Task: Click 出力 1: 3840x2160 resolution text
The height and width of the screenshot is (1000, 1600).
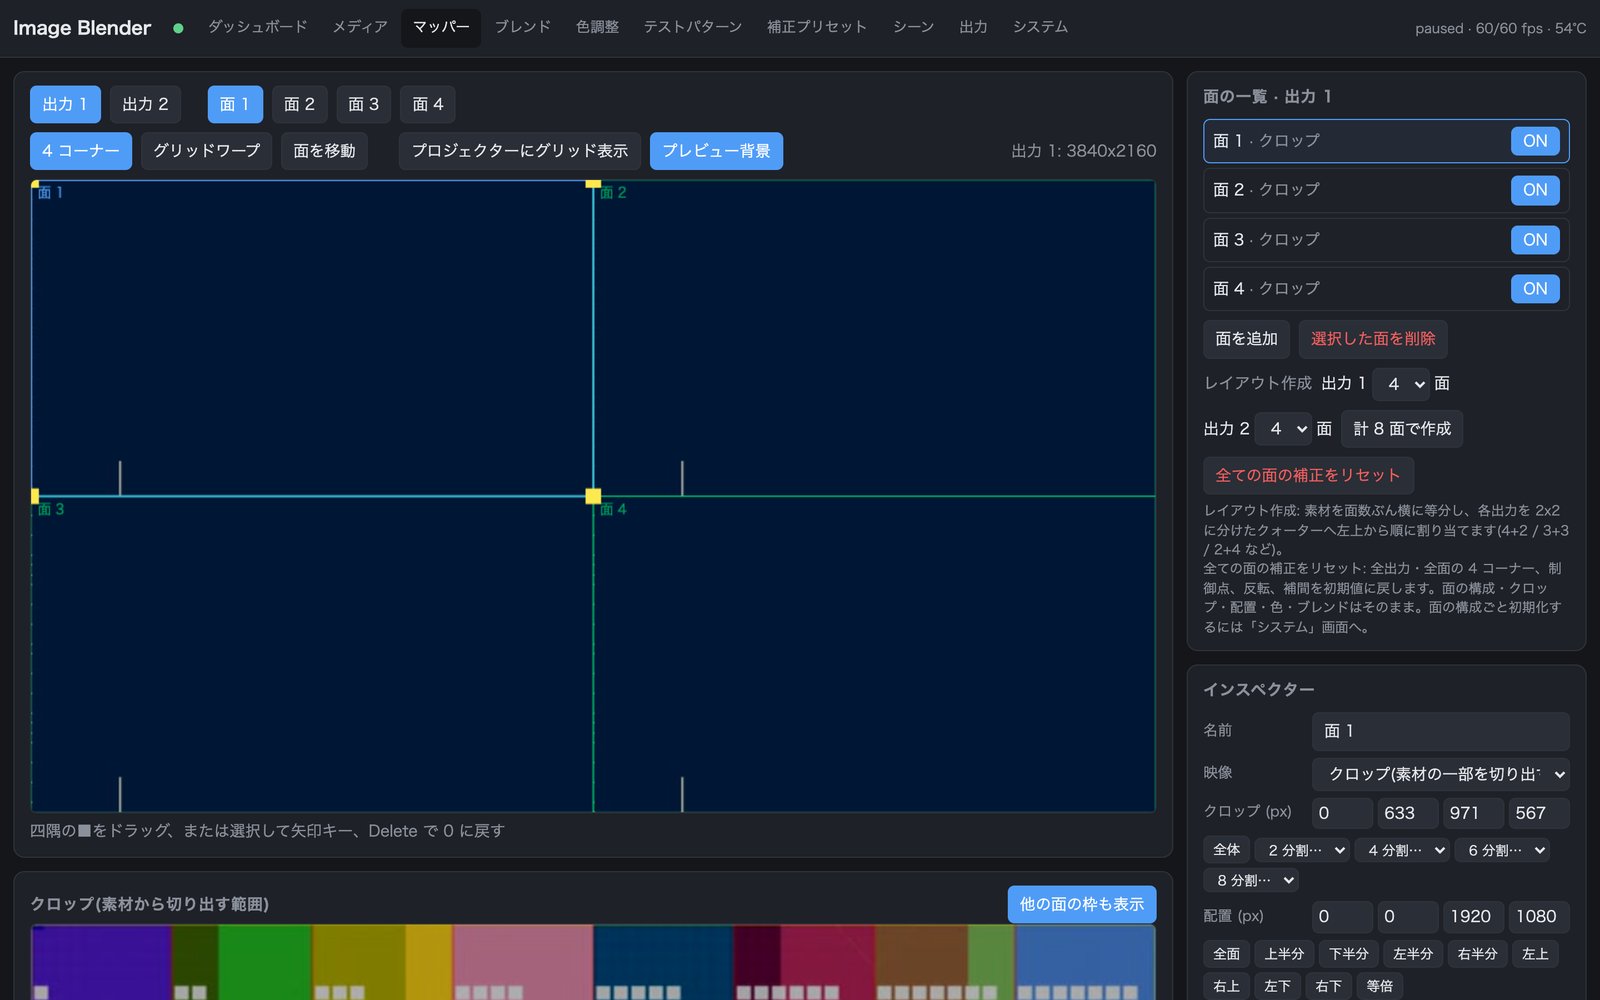Action: click(1084, 151)
